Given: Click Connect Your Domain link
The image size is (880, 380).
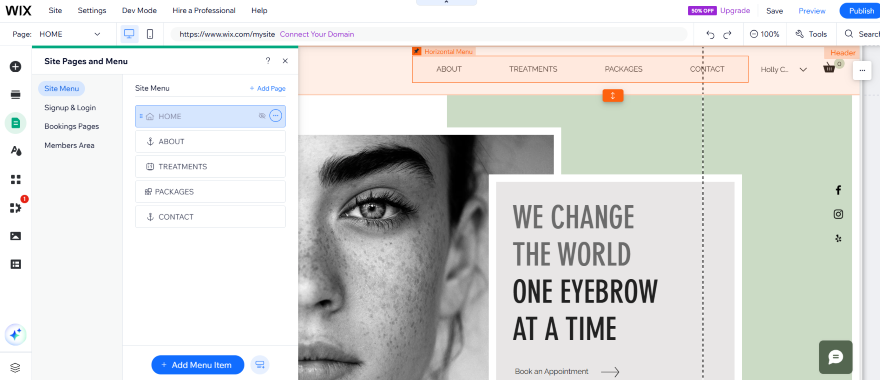Looking at the screenshot, I should tap(317, 34).
